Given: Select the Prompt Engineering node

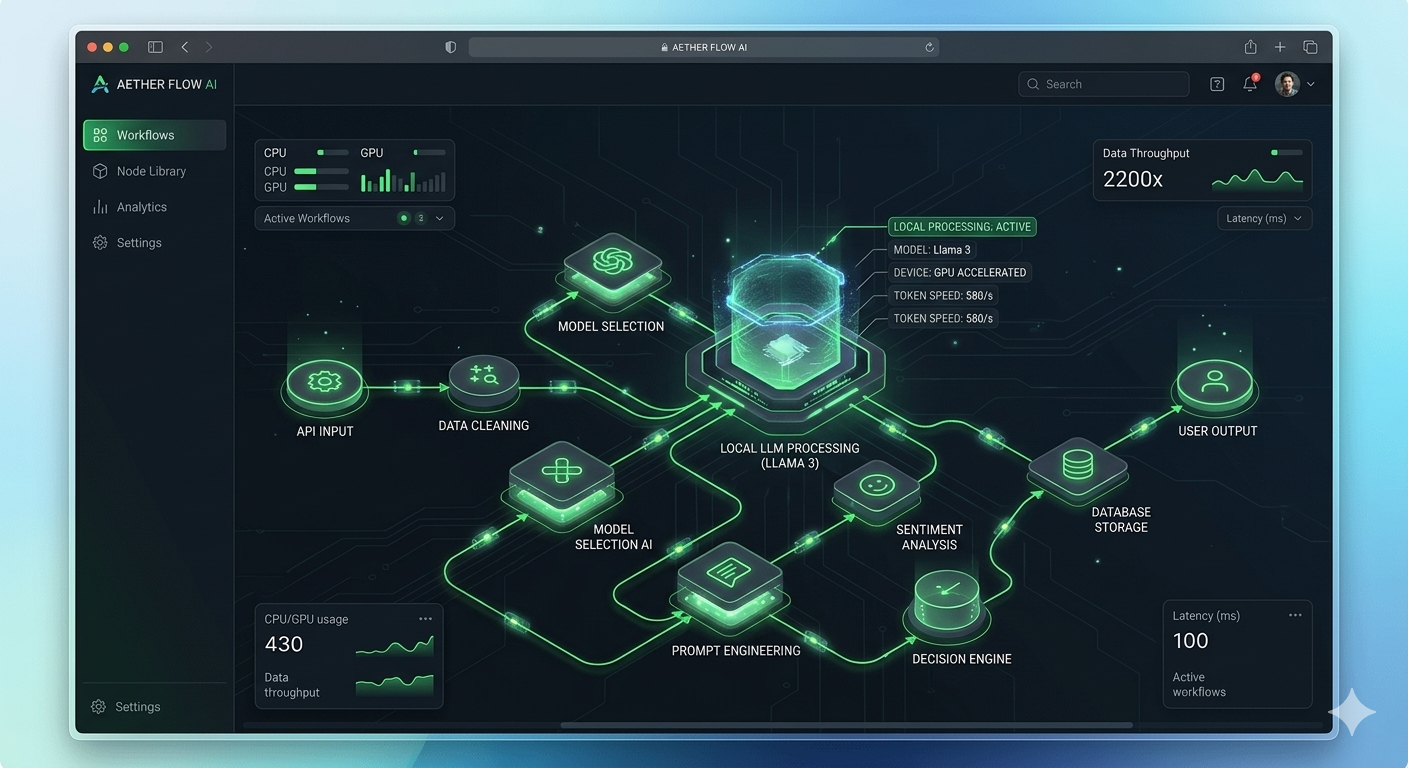Looking at the screenshot, I should pos(730,588).
